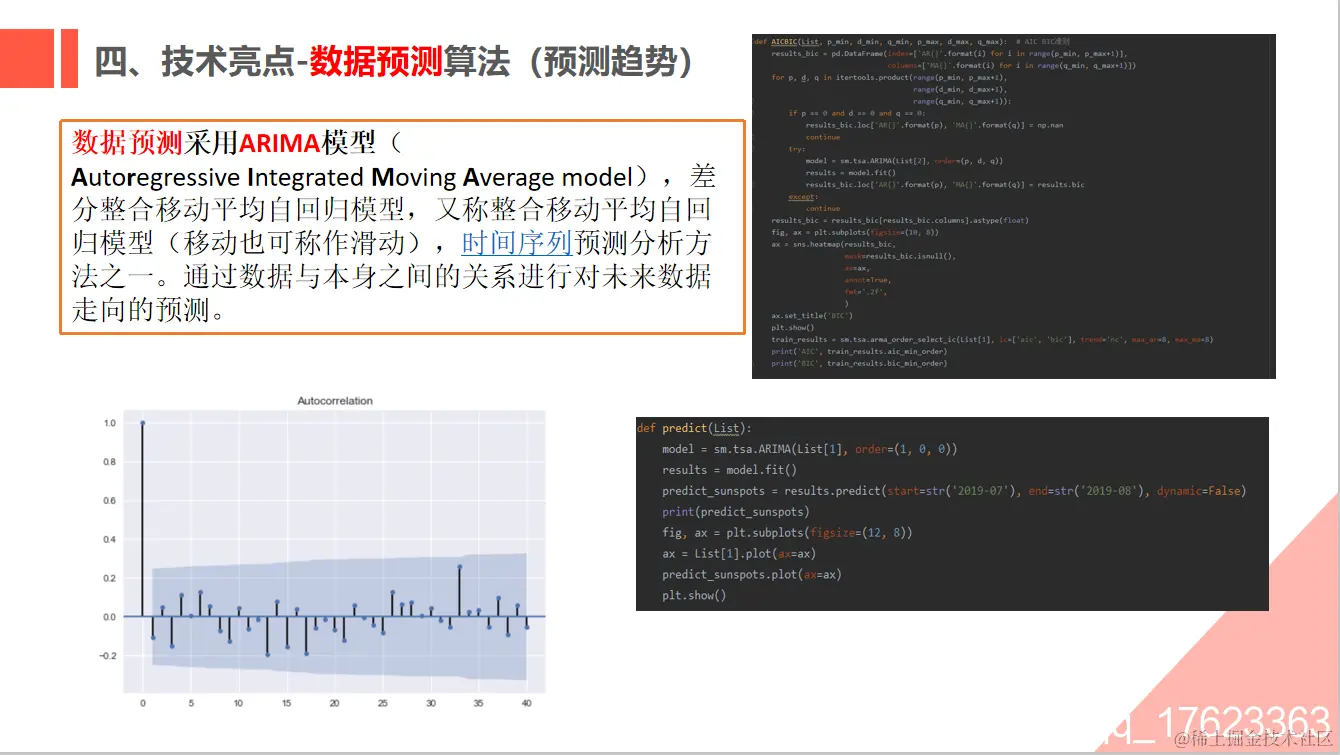The image size is (1340, 755).
Task: Click the def predict(List): code line
Action: click(x=694, y=428)
